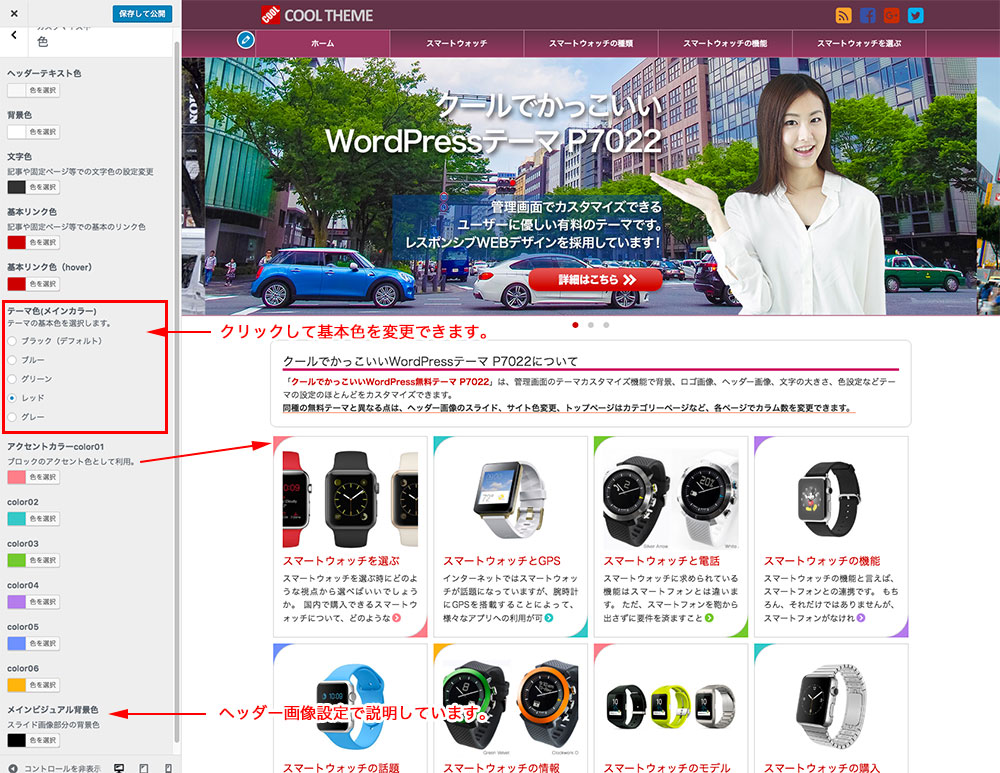Click the two round Cookoo watches thumbnail
This screenshot has width=1000, height=773.
tap(671, 498)
